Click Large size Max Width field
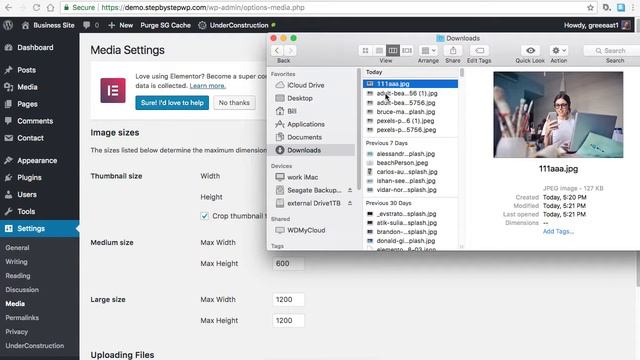The height and width of the screenshot is (360, 640). tap(288, 300)
